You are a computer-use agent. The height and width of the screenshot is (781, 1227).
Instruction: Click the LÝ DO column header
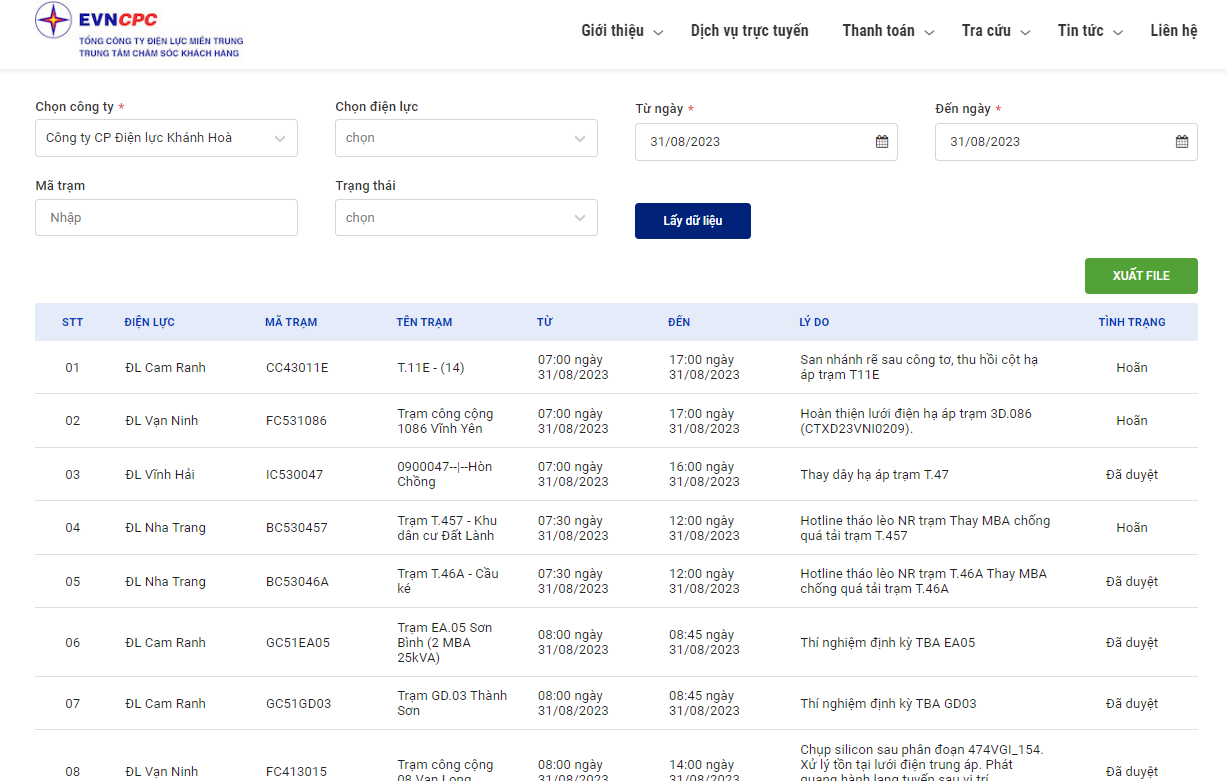(814, 322)
